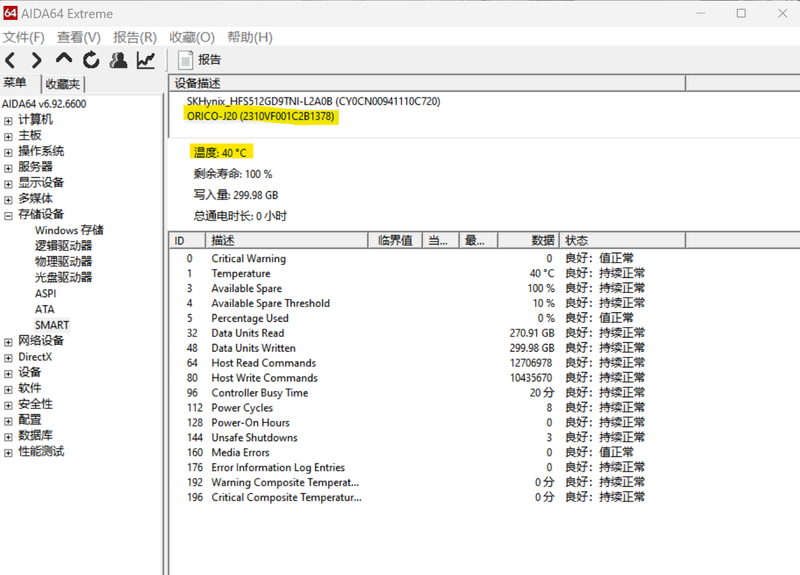The width and height of the screenshot is (800, 575).
Task: Select the AIDA64 v6.92.6600 root item
Action: (44, 104)
